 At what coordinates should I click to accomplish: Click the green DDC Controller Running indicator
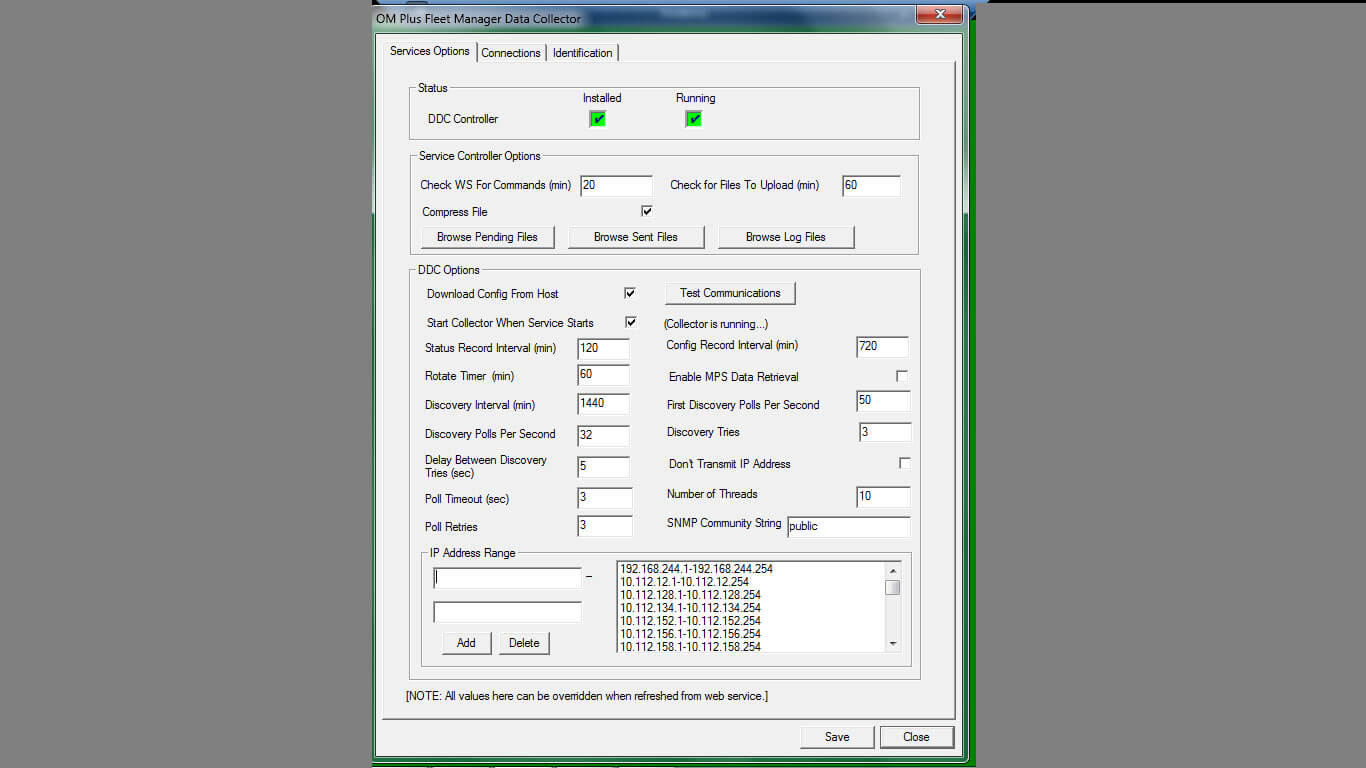693,119
